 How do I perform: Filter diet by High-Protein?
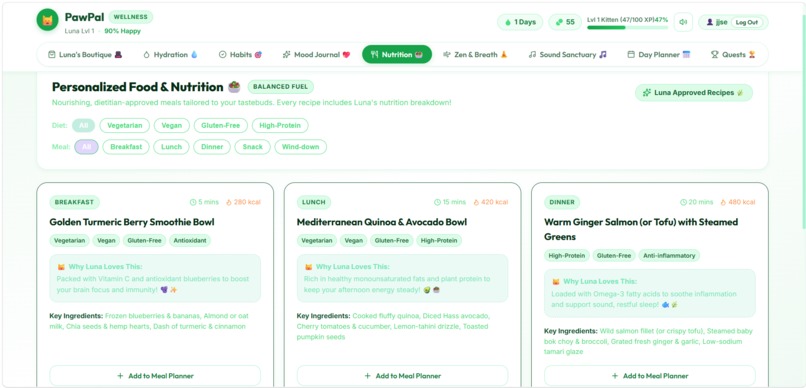pyautogui.click(x=280, y=125)
